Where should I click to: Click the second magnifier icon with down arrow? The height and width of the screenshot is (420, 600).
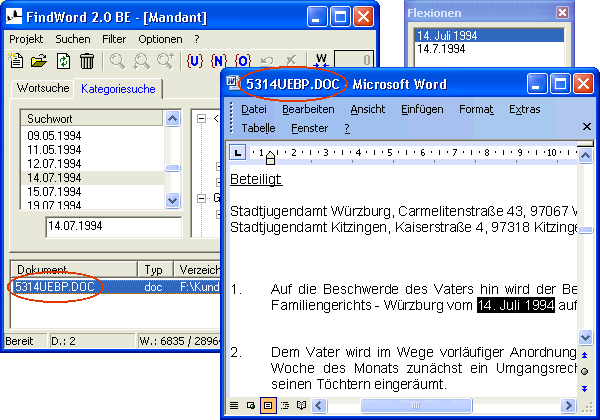(x=141, y=61)
